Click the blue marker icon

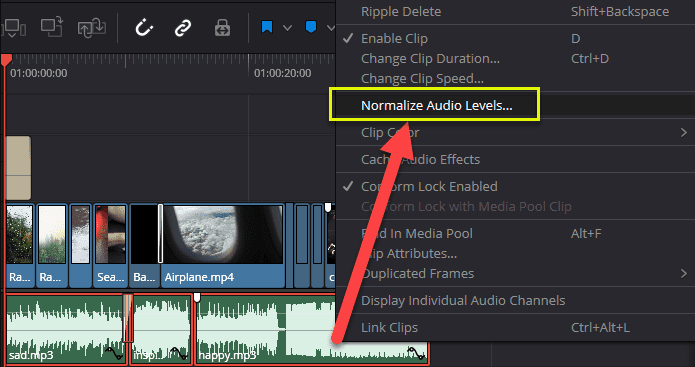coord(311,27)
